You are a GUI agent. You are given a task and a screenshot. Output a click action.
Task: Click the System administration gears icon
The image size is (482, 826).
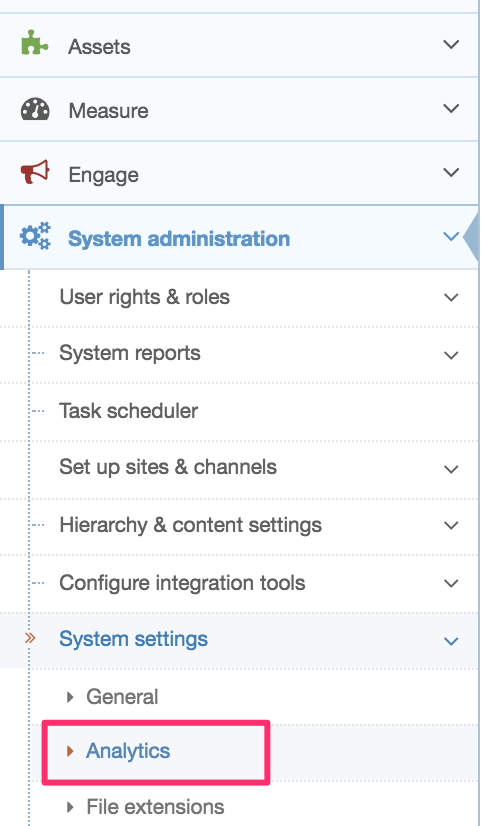click(x=35, y=235)
